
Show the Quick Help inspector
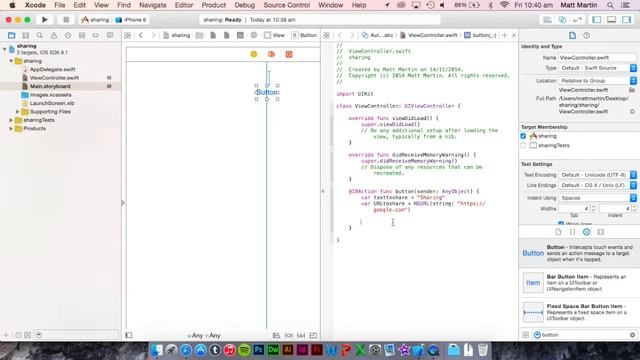point(587,36)
